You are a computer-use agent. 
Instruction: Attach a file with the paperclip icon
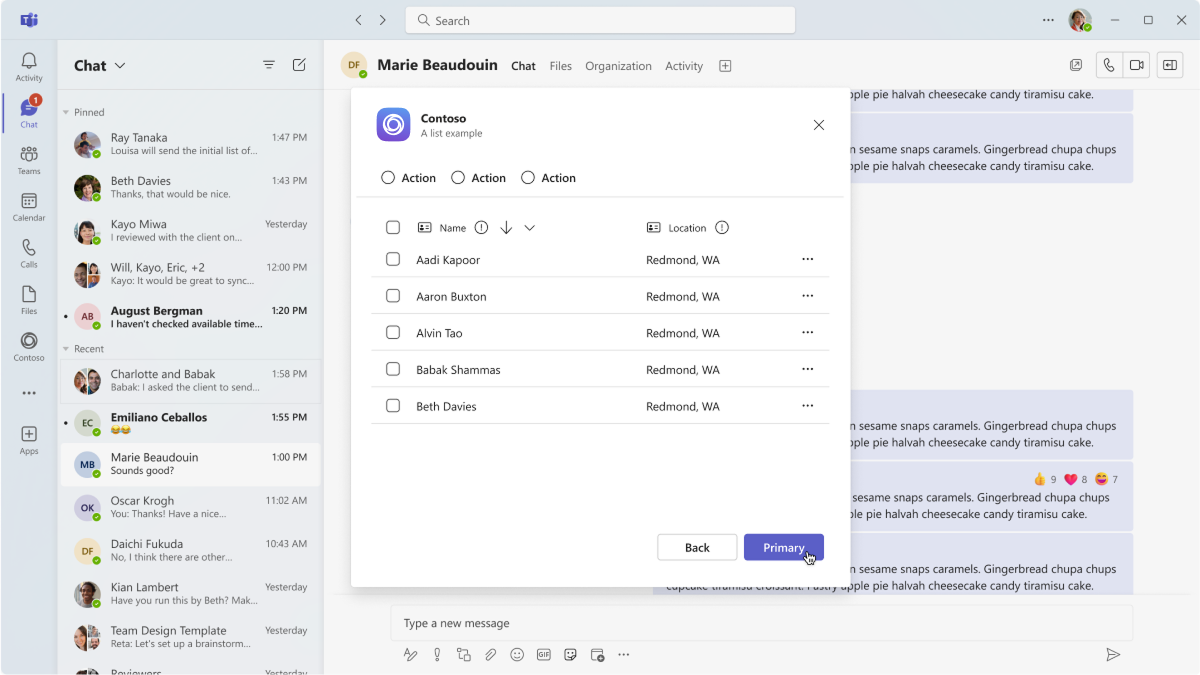click(490, 655)
